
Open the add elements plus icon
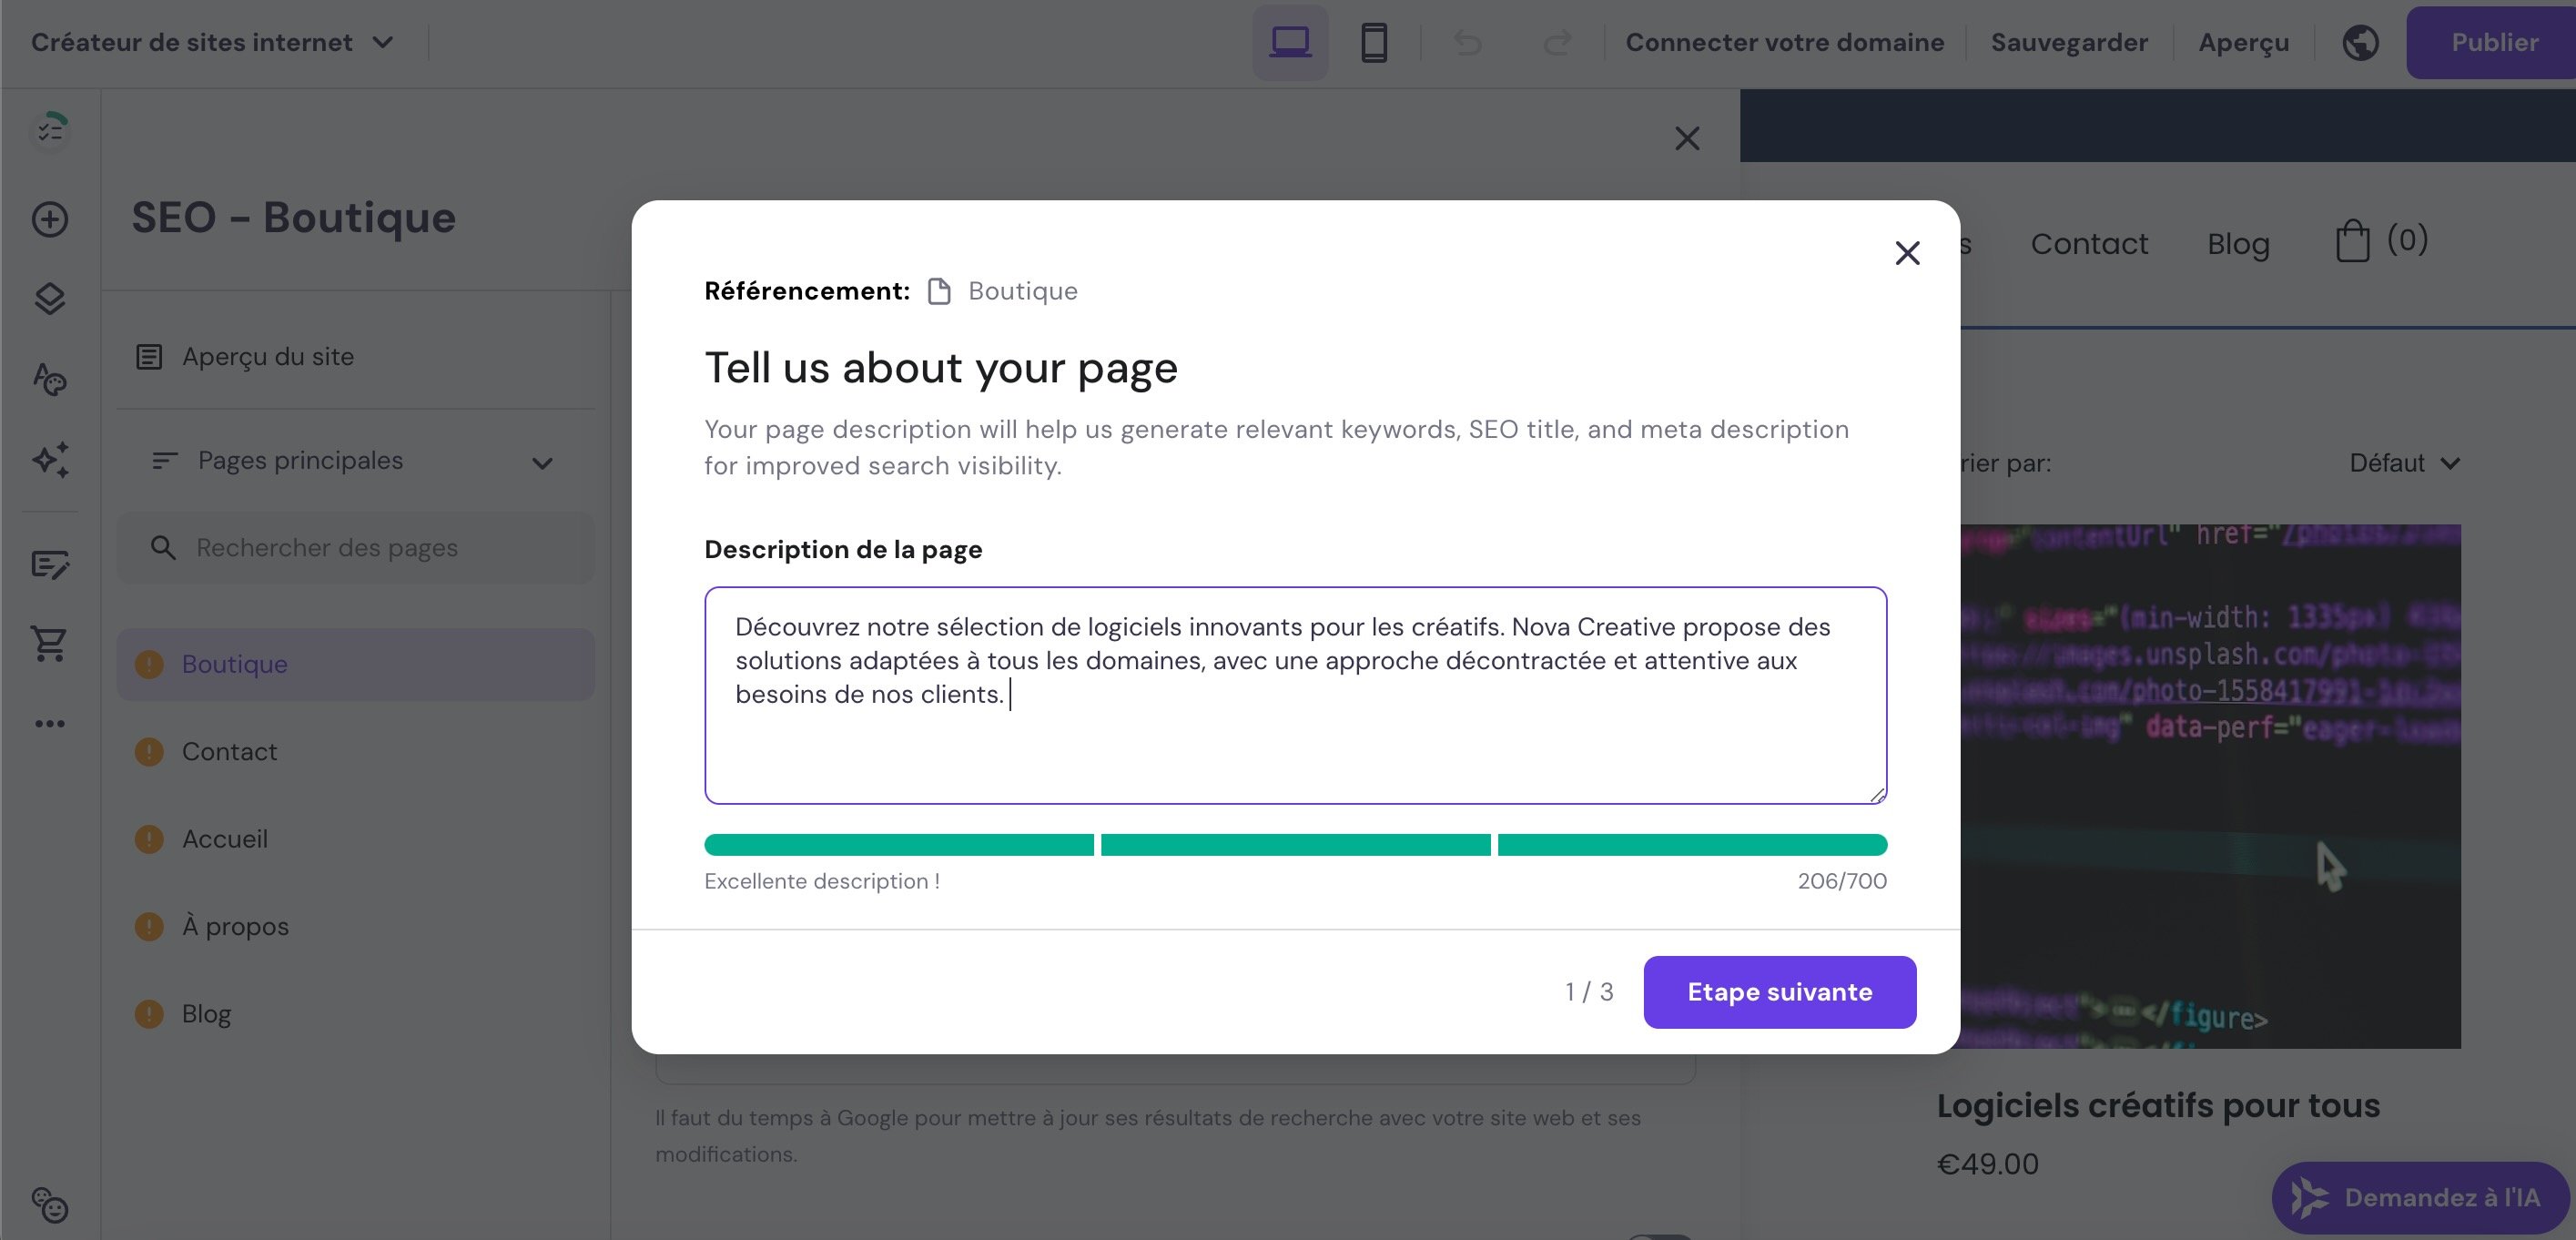(x=50, y=219)
